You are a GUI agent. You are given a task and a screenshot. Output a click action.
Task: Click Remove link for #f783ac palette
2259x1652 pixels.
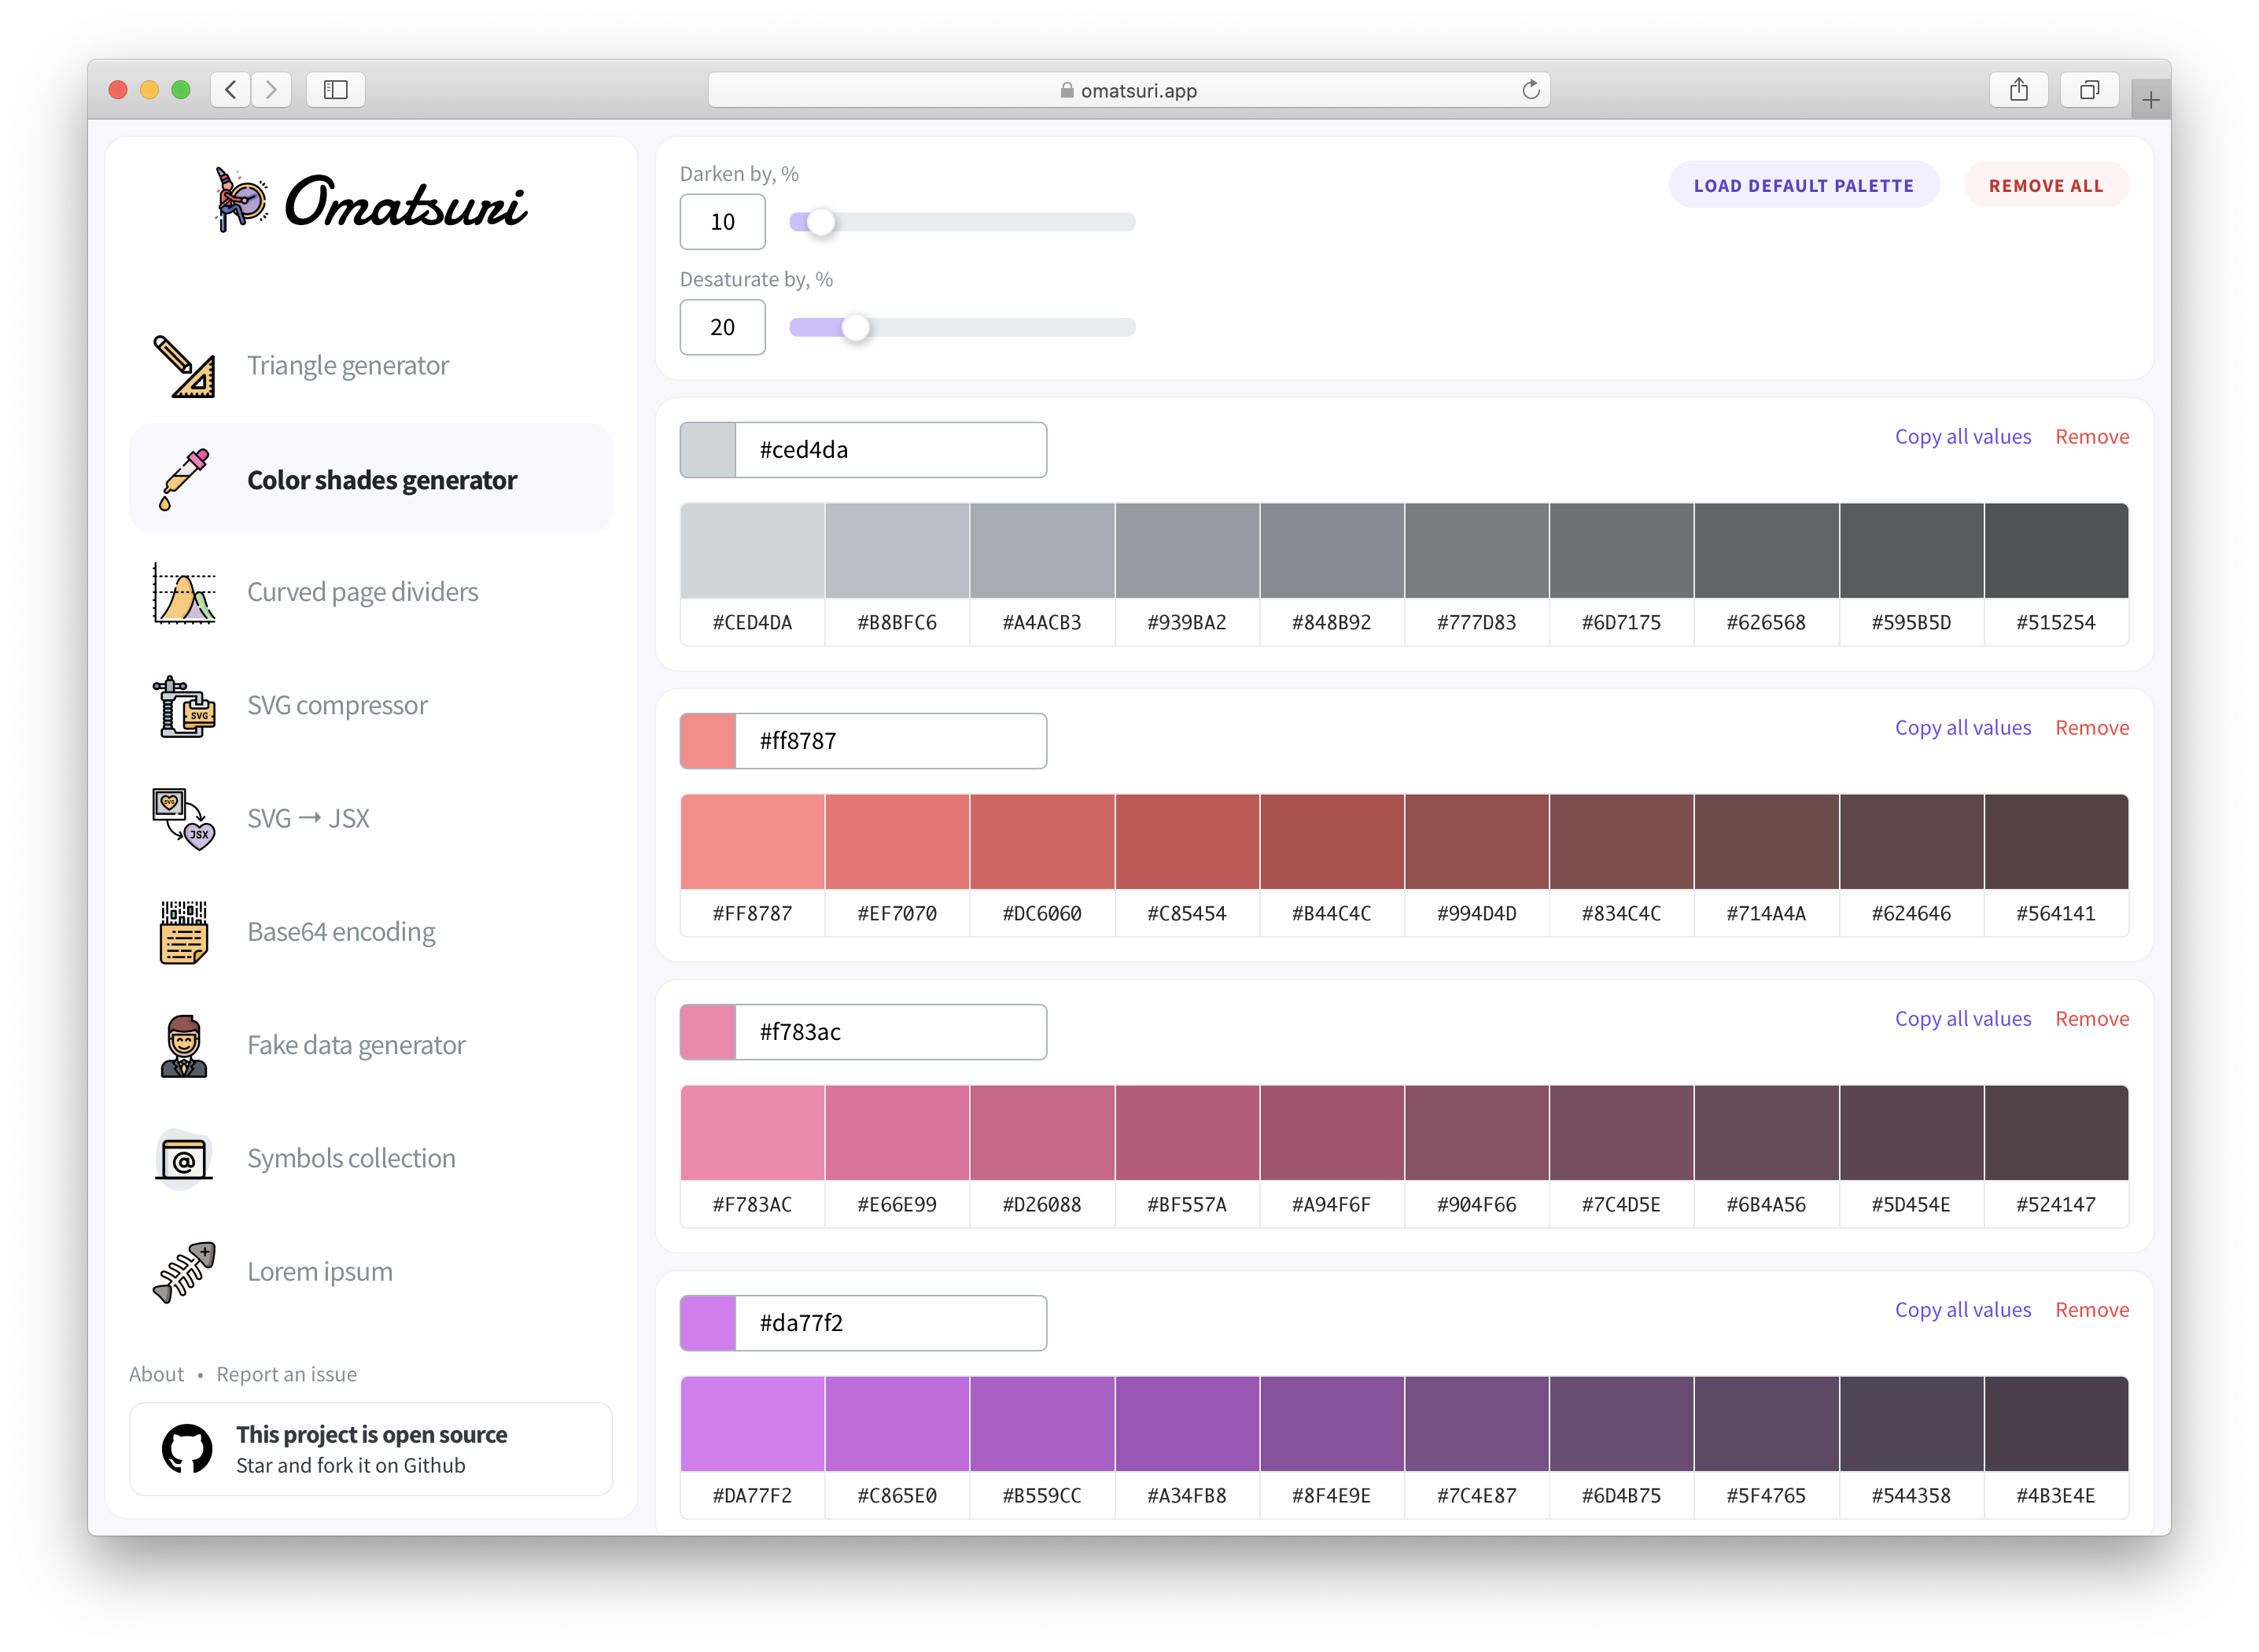(x=2091, y=1019)
